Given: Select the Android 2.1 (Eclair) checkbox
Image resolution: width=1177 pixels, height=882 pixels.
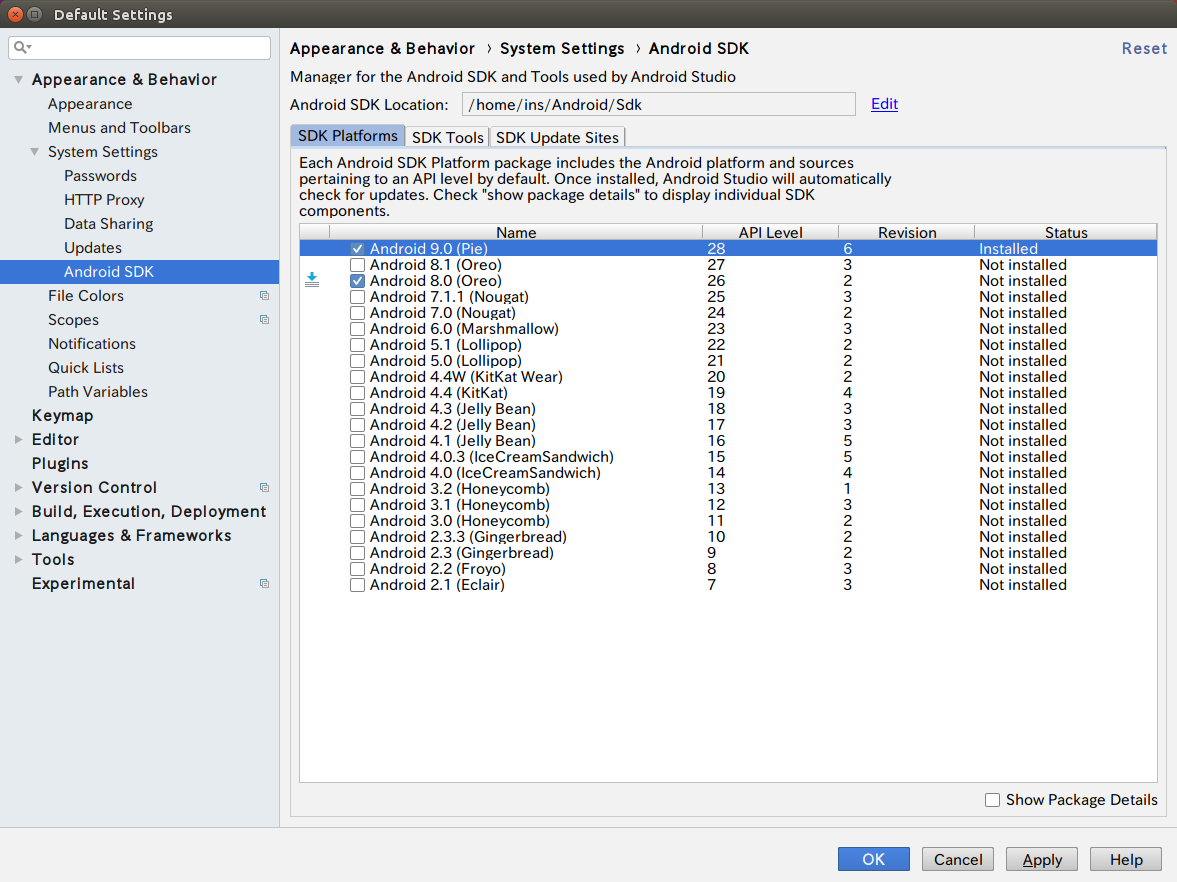Looking at the screenshot, I should (357, 585).
